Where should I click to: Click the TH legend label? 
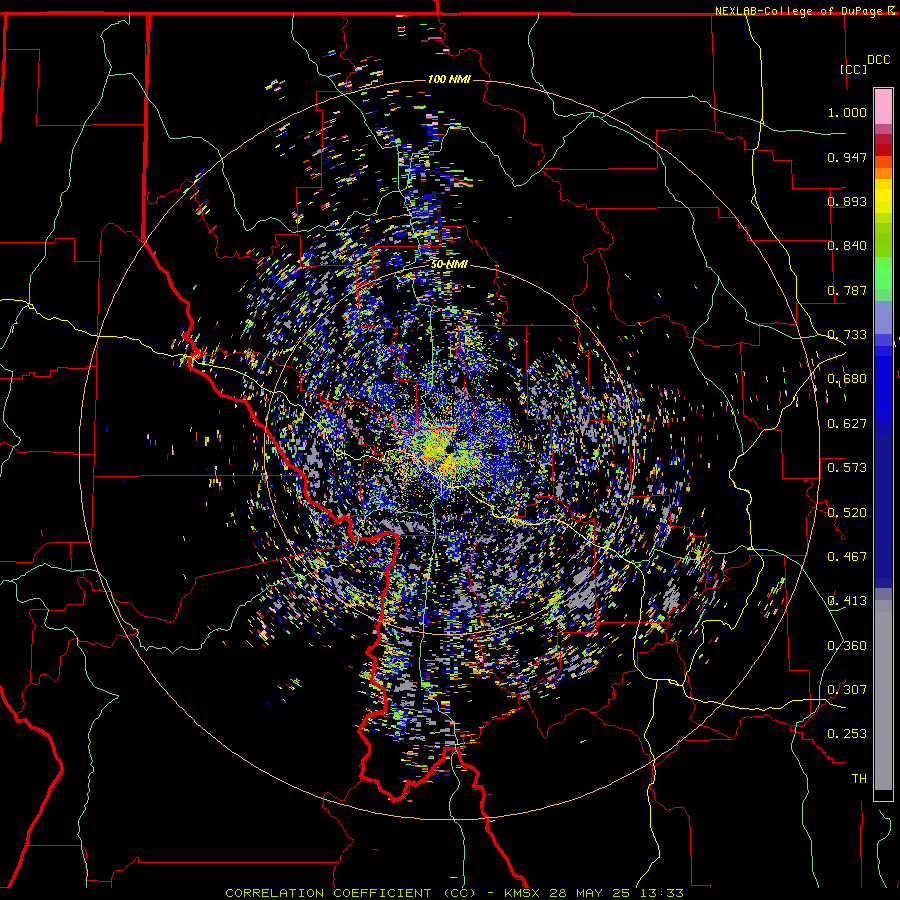859,779
